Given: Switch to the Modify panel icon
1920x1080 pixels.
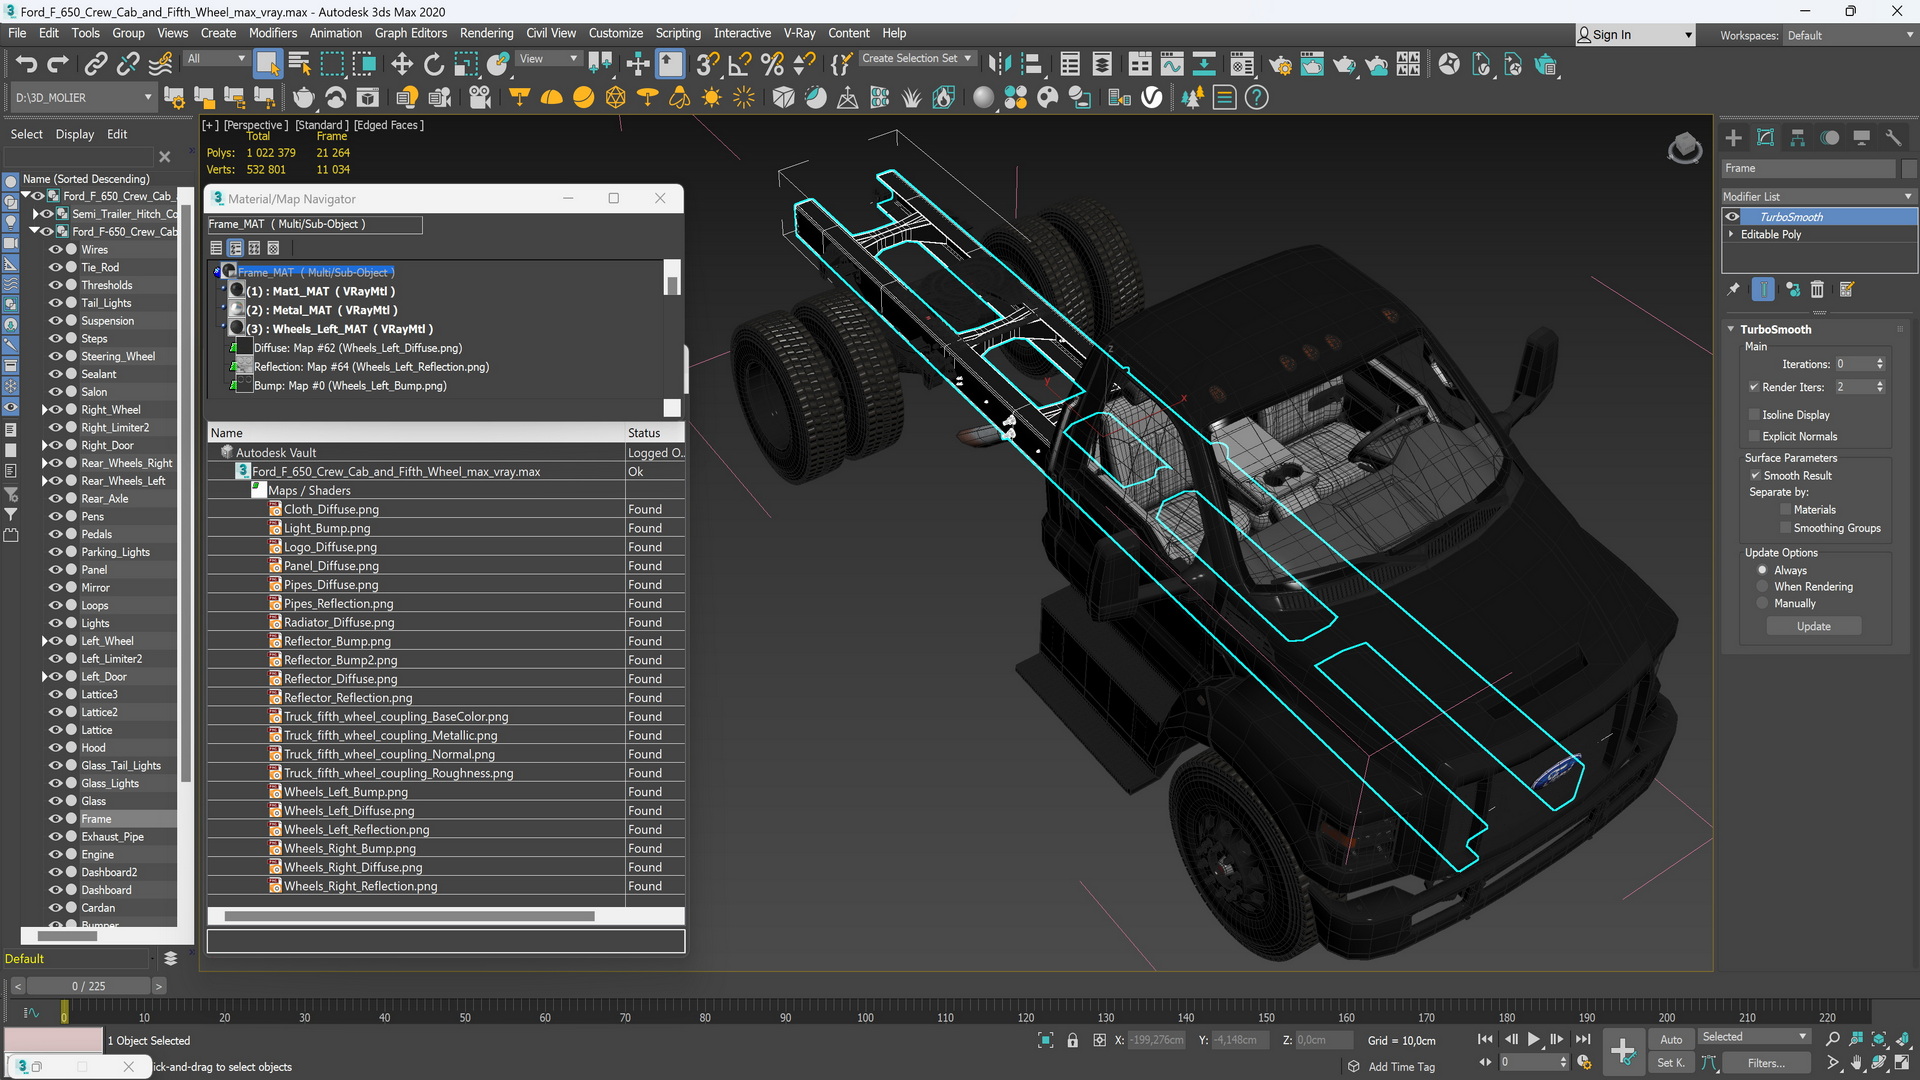Looking at the screenshot, I should [x=1766, y=138].
